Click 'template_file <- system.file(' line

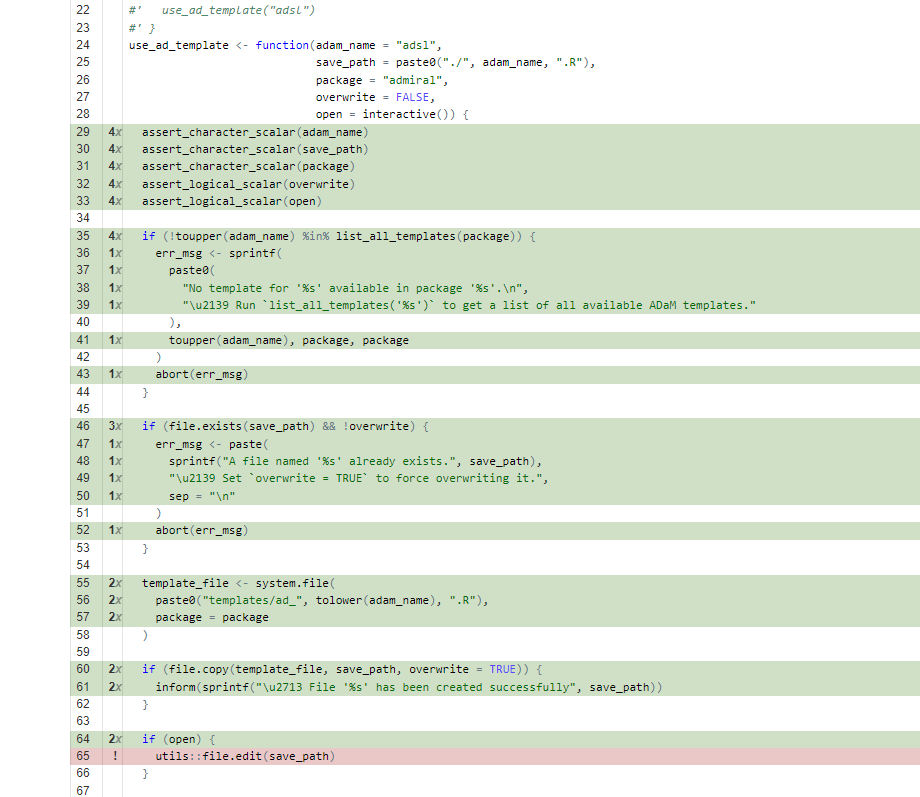[238, 583]
